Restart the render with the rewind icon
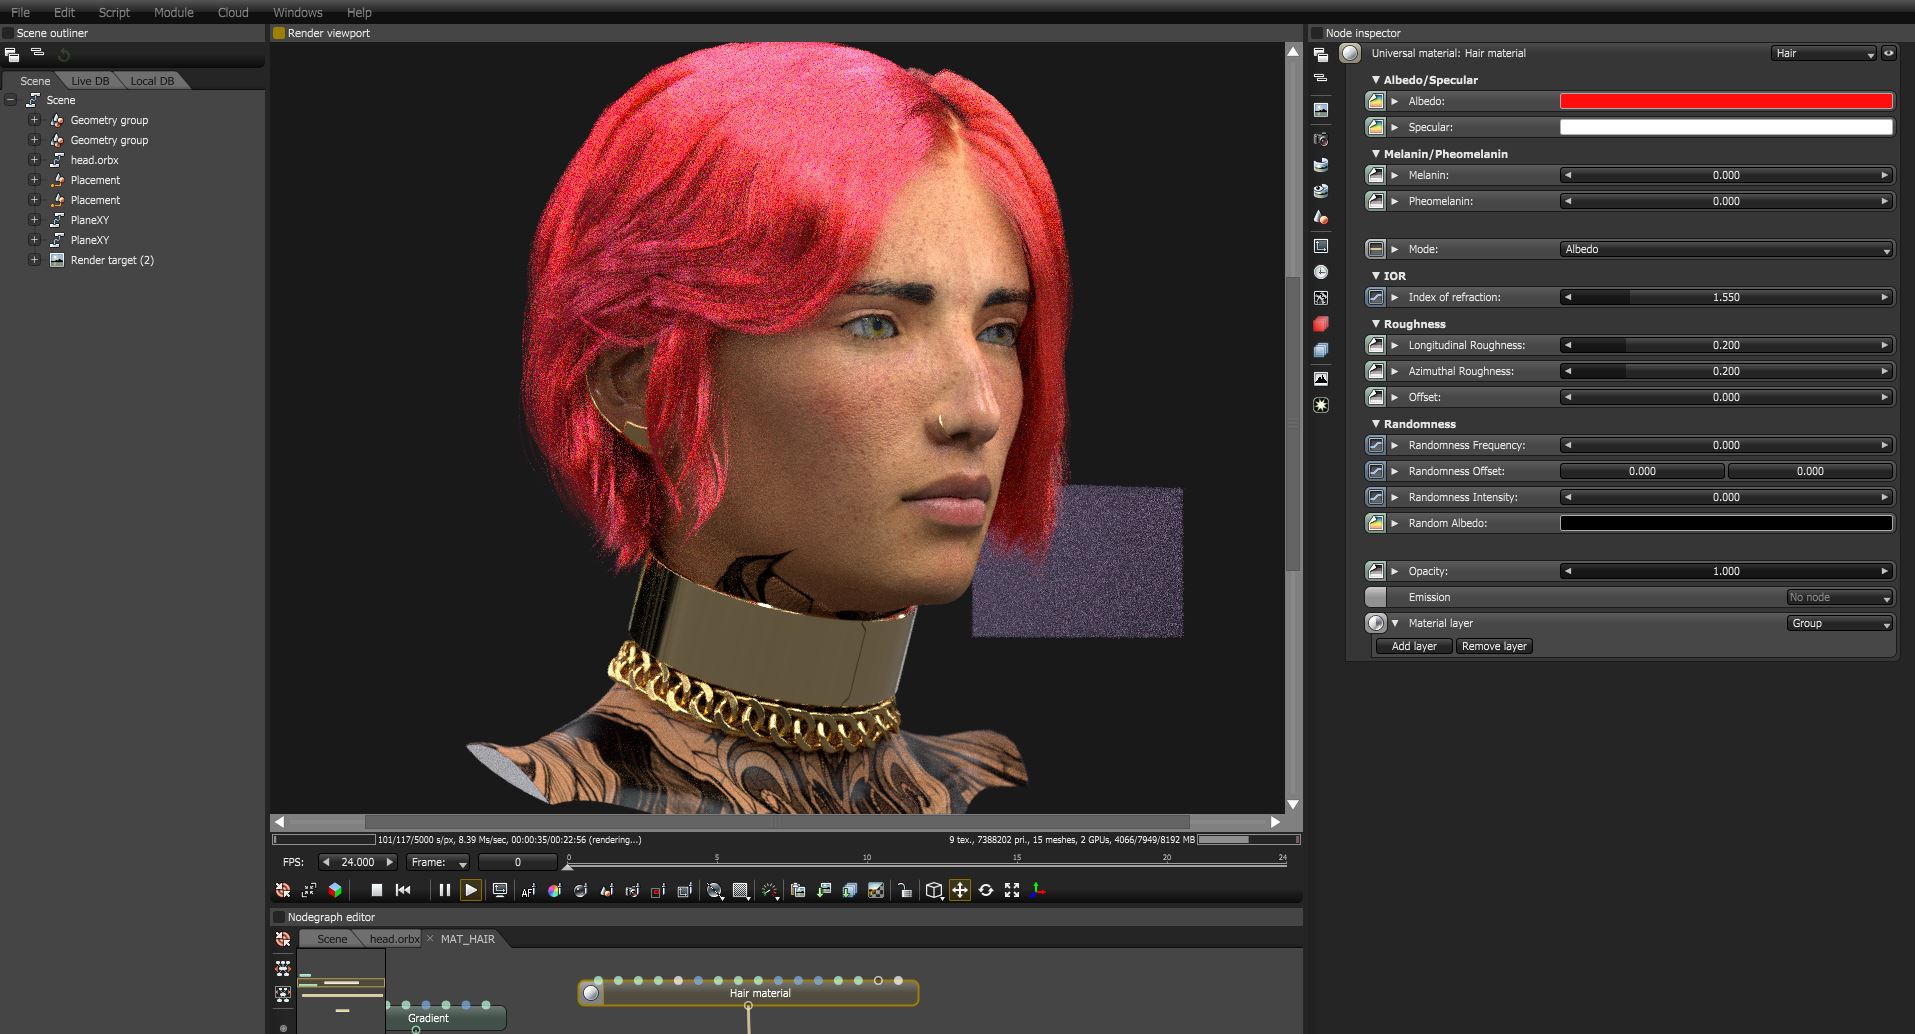 403,890
